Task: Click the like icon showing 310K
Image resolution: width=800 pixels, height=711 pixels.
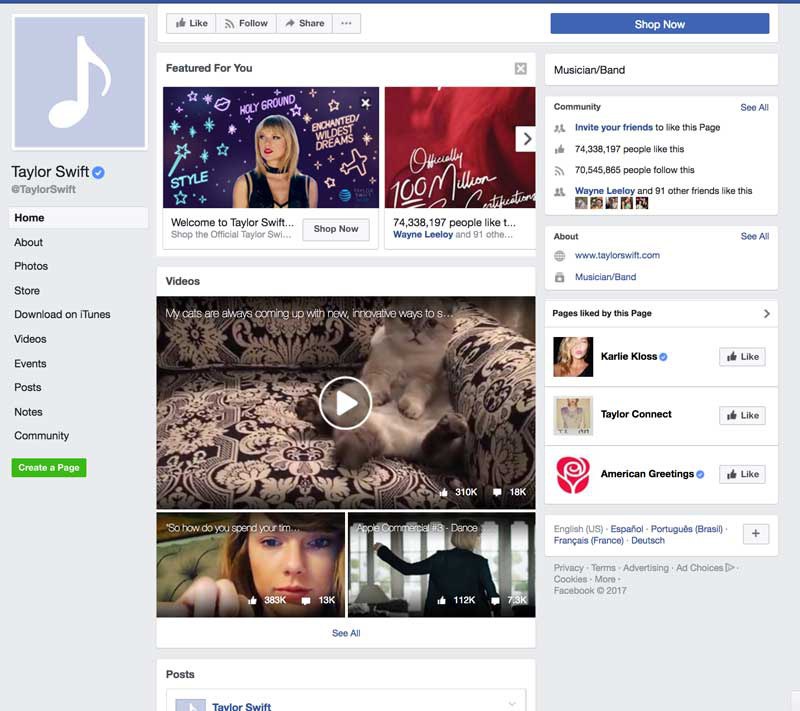Action: [443, 492]
